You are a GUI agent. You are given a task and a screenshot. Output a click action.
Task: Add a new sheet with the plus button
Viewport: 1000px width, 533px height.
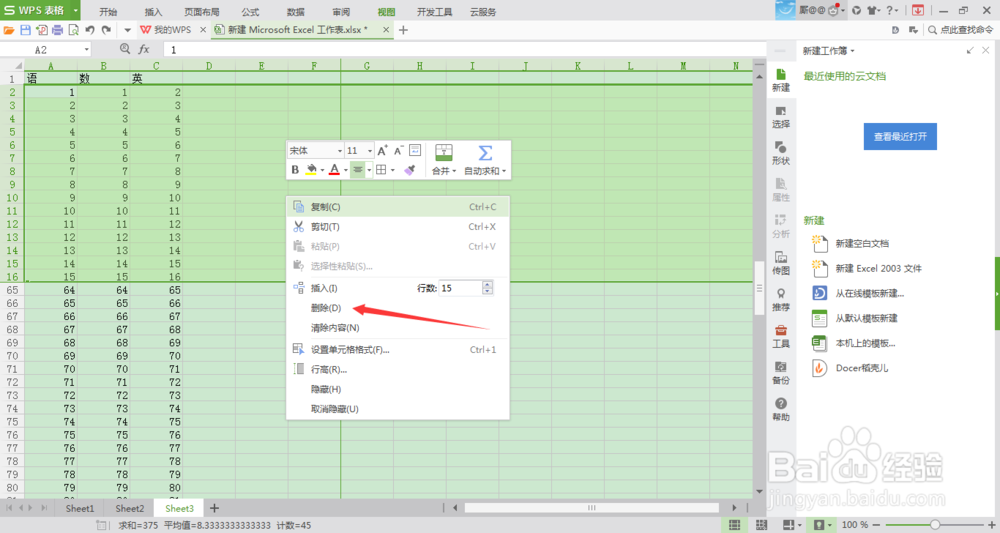[x=214, y=508]
